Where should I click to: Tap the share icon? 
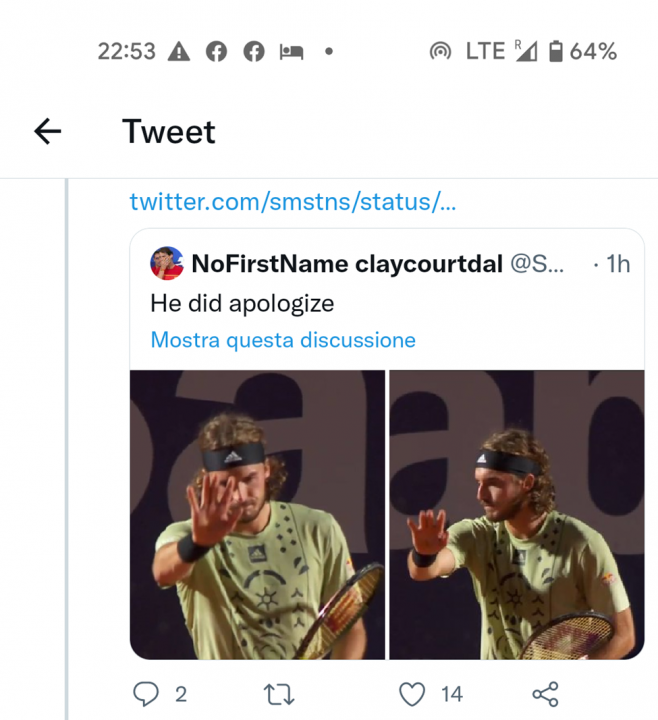pos(546,694)
